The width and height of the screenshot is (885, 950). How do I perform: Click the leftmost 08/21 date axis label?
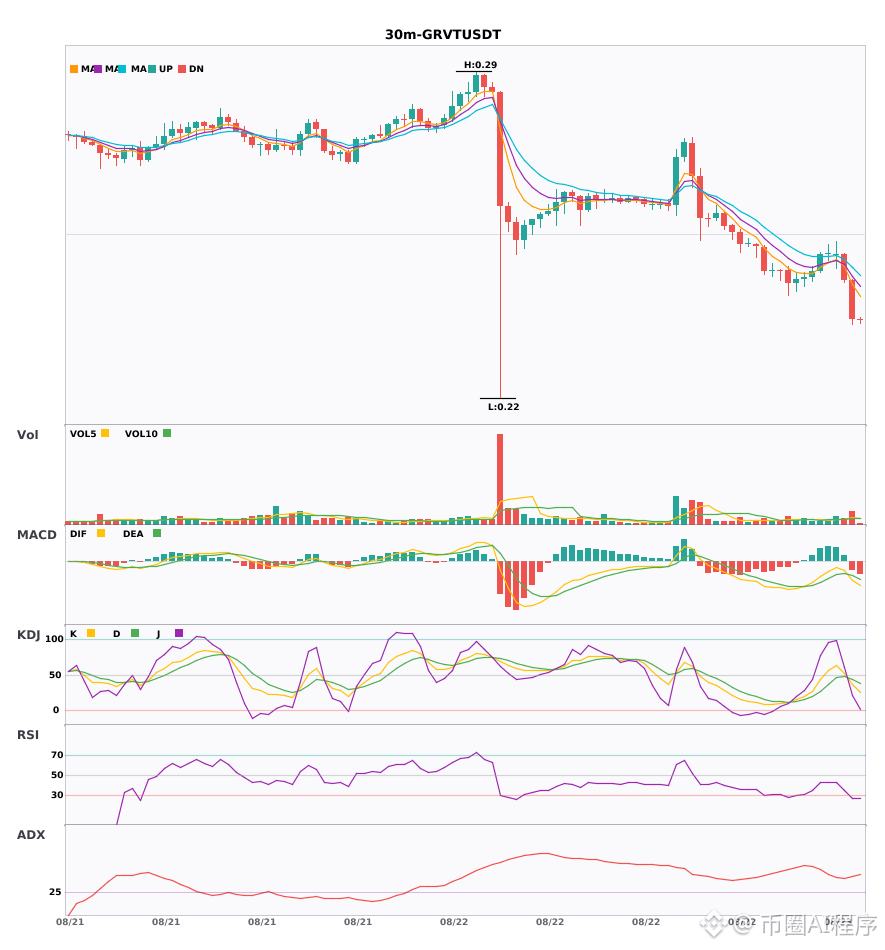click(x=70, y=922)
